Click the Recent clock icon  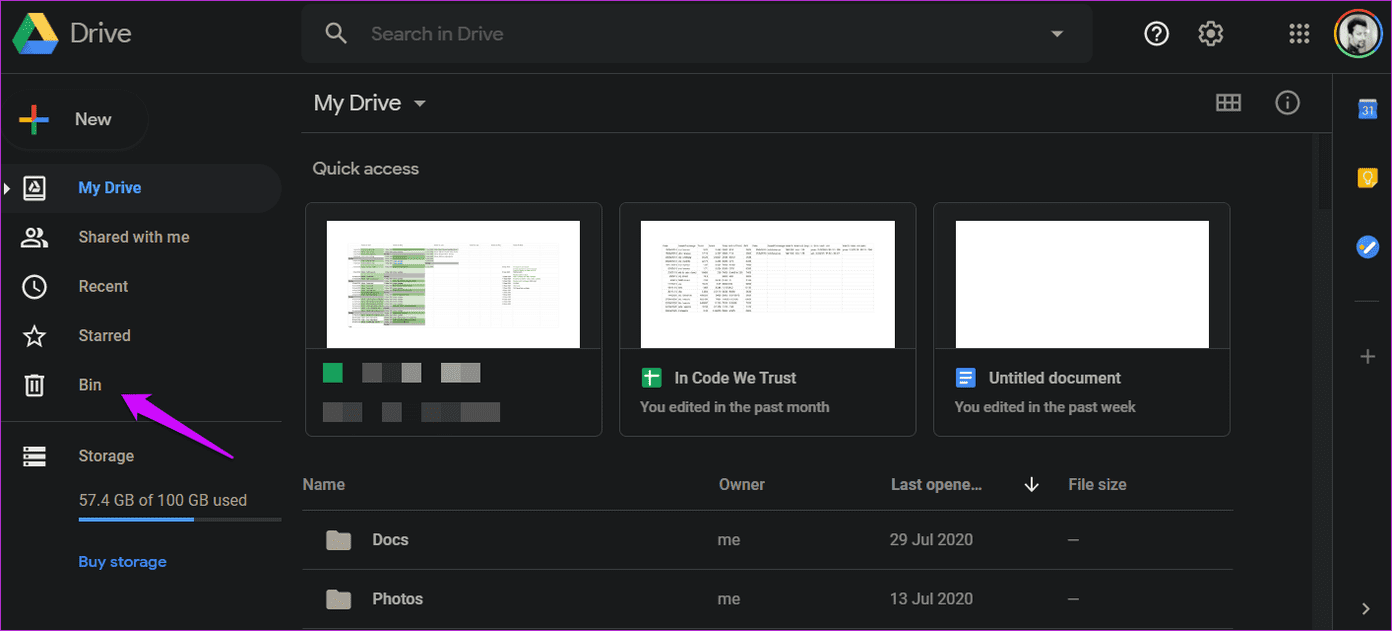pyautogui.click(x=35, y=286)
